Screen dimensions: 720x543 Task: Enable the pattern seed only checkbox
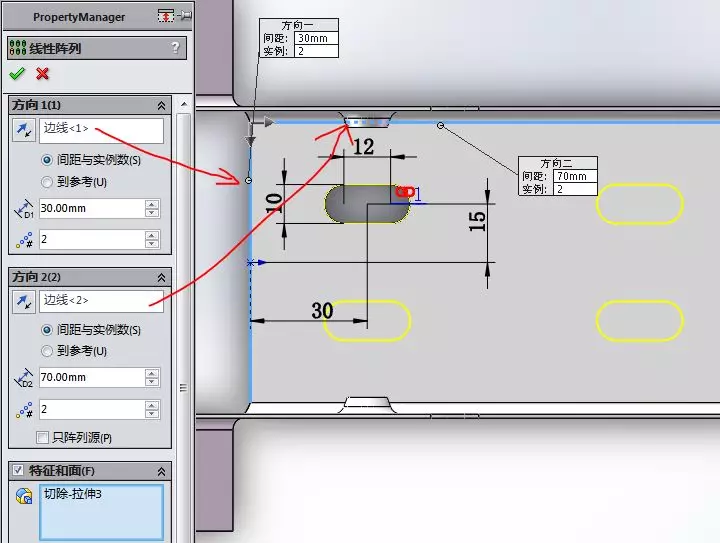(x=42, y=437)
